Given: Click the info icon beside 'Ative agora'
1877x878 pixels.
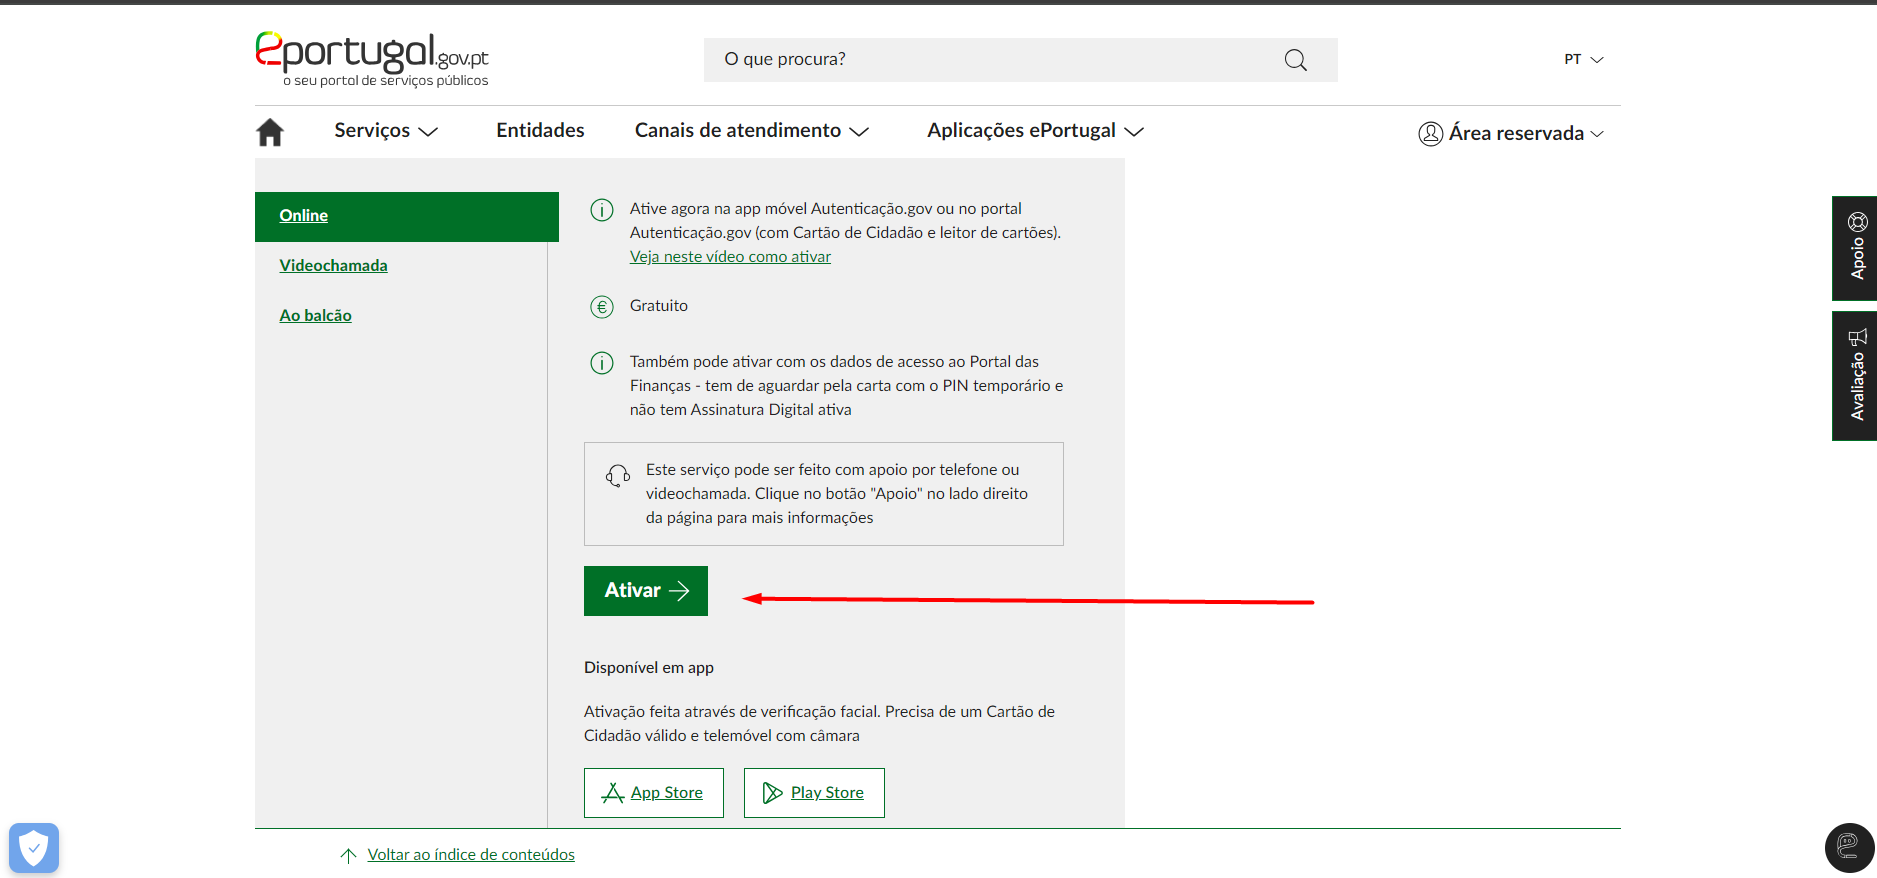Looking at the screenshot, I should click(602, 210).
